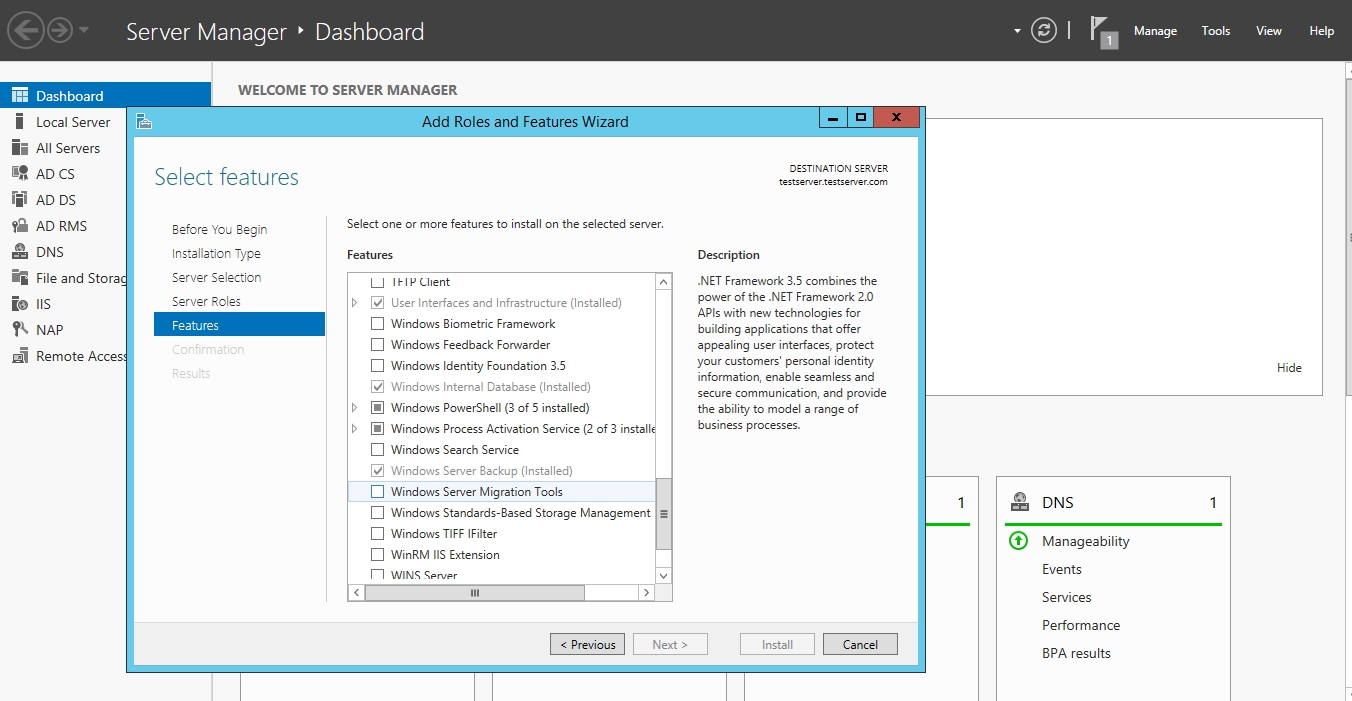Select the IIS sidebar icon
Image resolution: width=1352 pixels, height=701 pixels.
tap(19, 304)
